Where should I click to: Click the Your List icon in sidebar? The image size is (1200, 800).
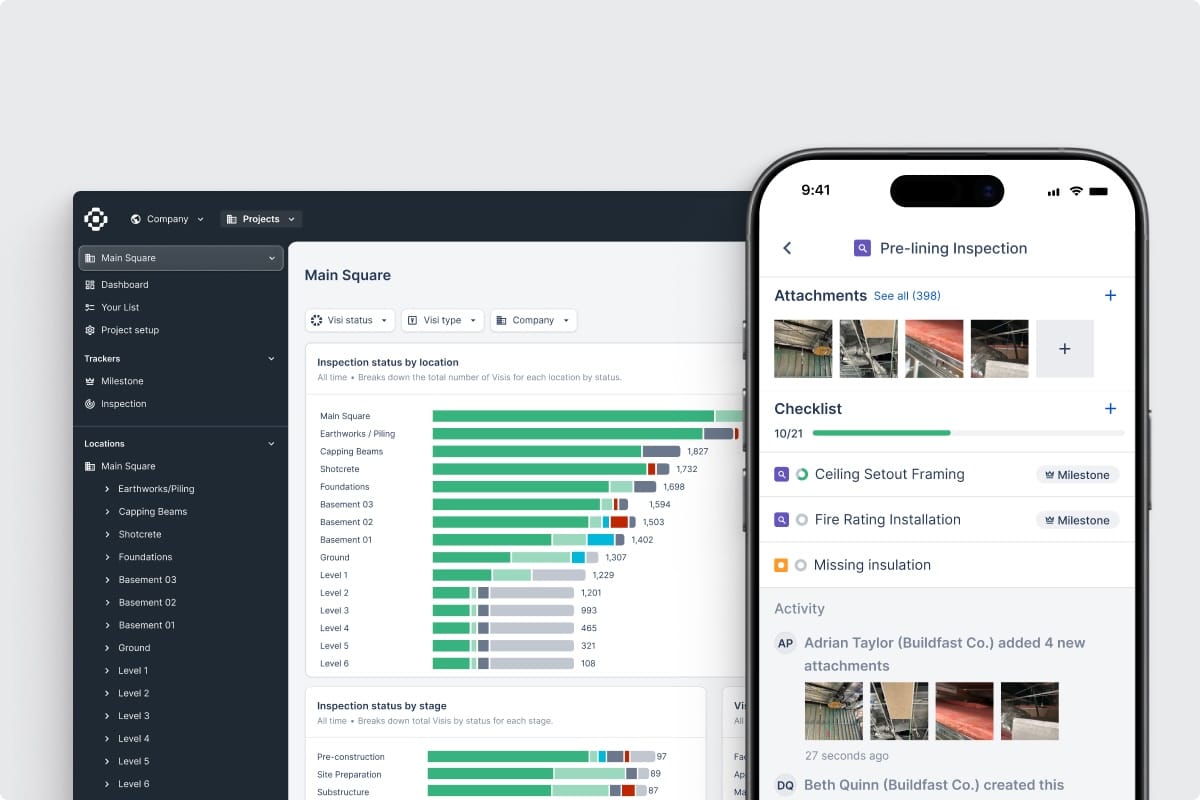click(91, 307)
